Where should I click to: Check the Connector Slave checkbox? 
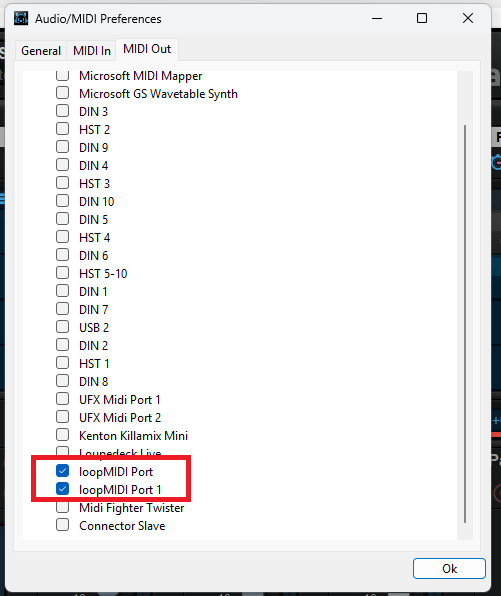[62, 525]
